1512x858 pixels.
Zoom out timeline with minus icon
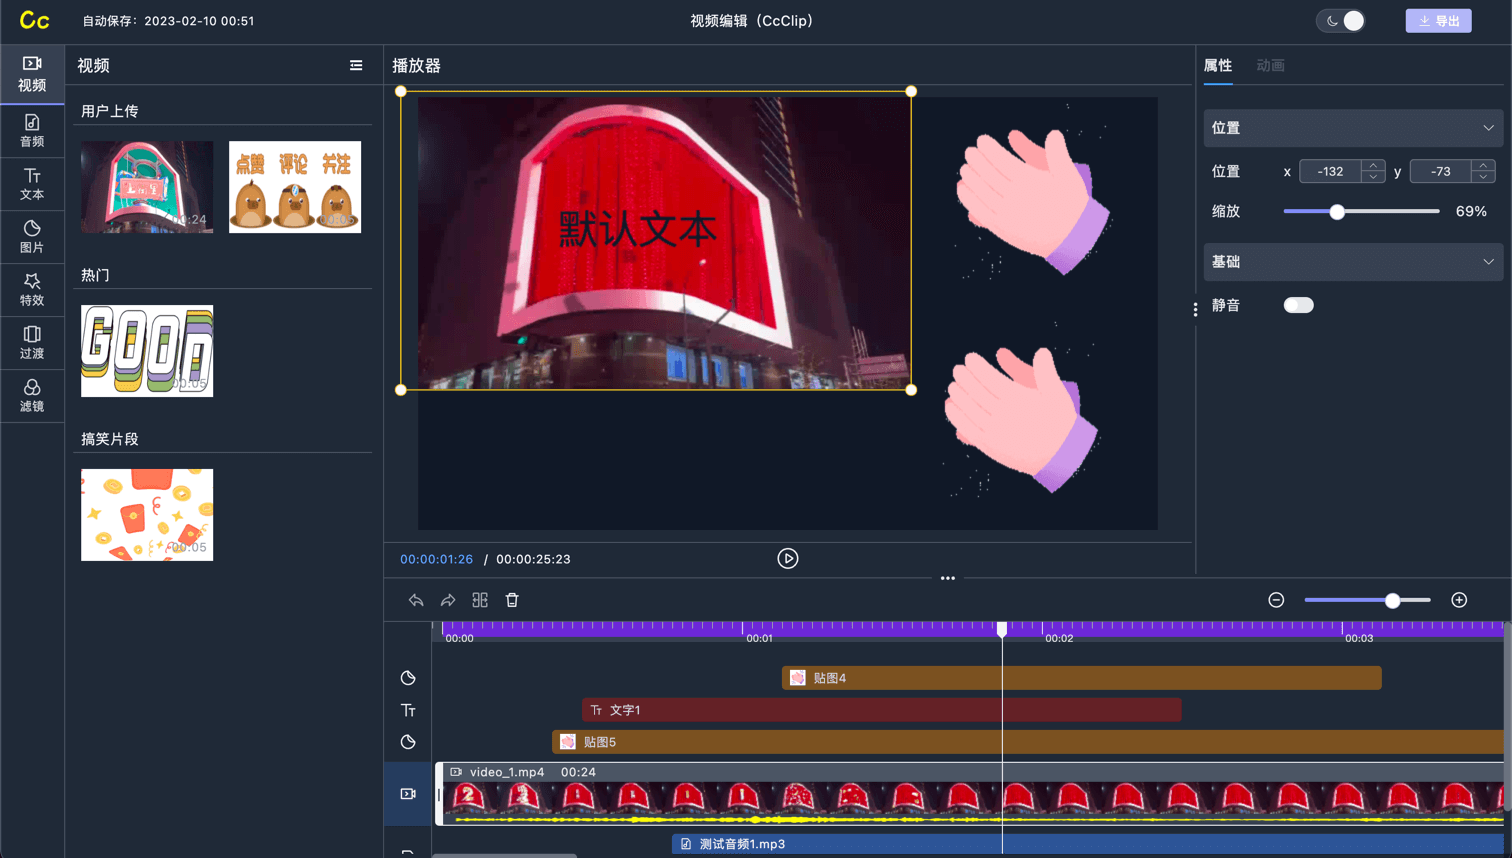coord(1276,600)
